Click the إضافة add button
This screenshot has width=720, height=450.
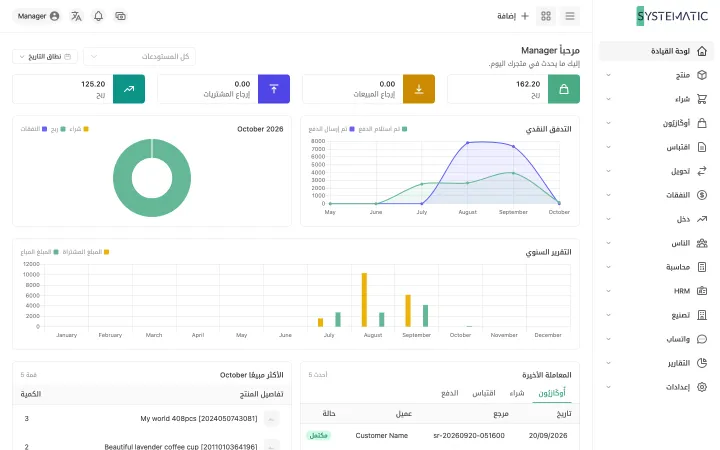tap(513, 16)
